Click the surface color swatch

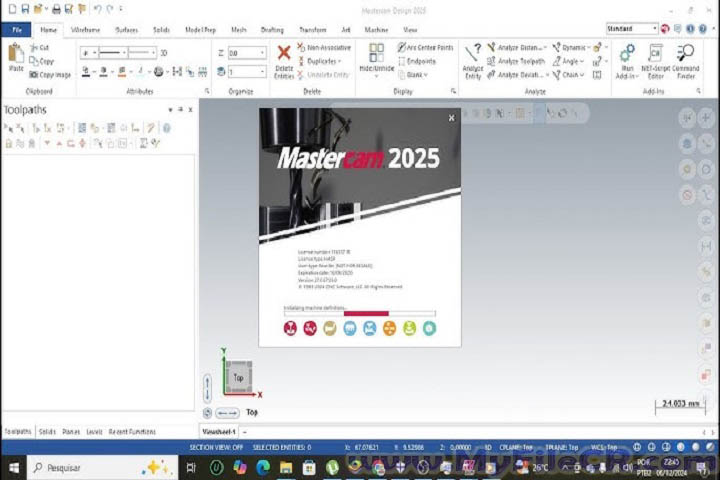coord(122,72)
